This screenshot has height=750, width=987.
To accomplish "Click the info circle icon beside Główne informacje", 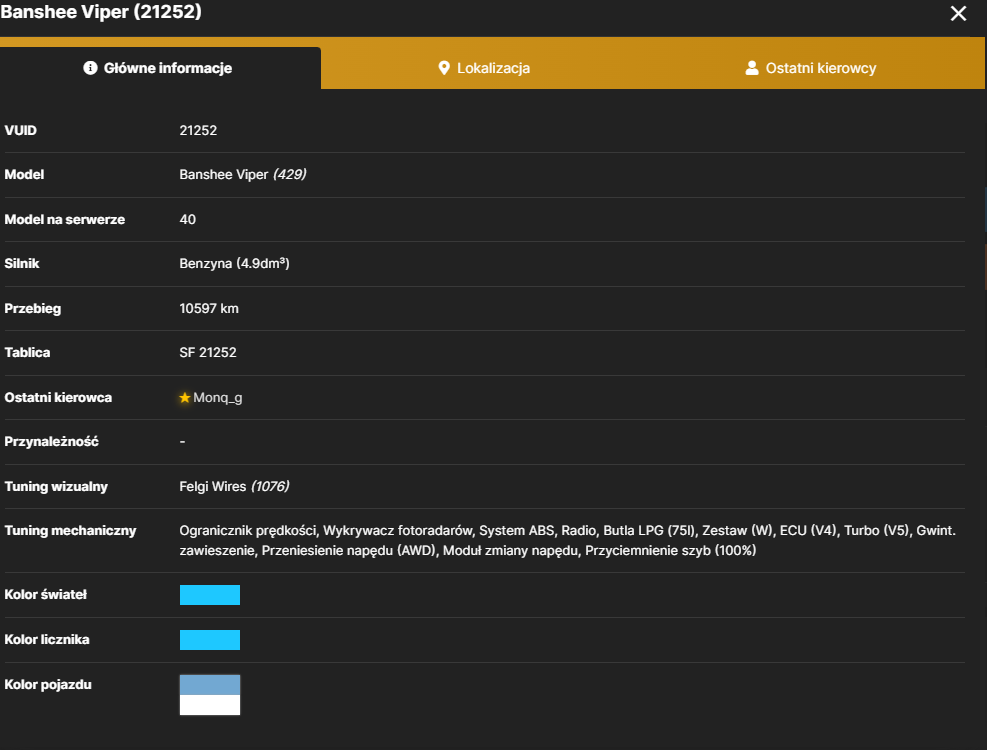I will tap(90, 68).
